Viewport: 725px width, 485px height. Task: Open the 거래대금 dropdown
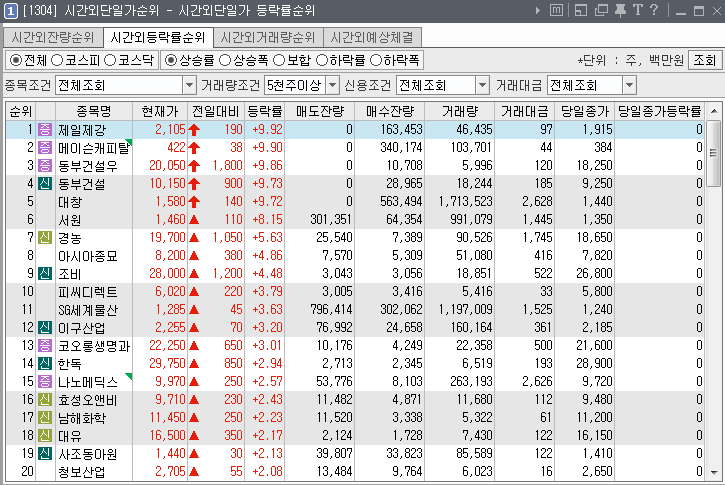[629, 86]
